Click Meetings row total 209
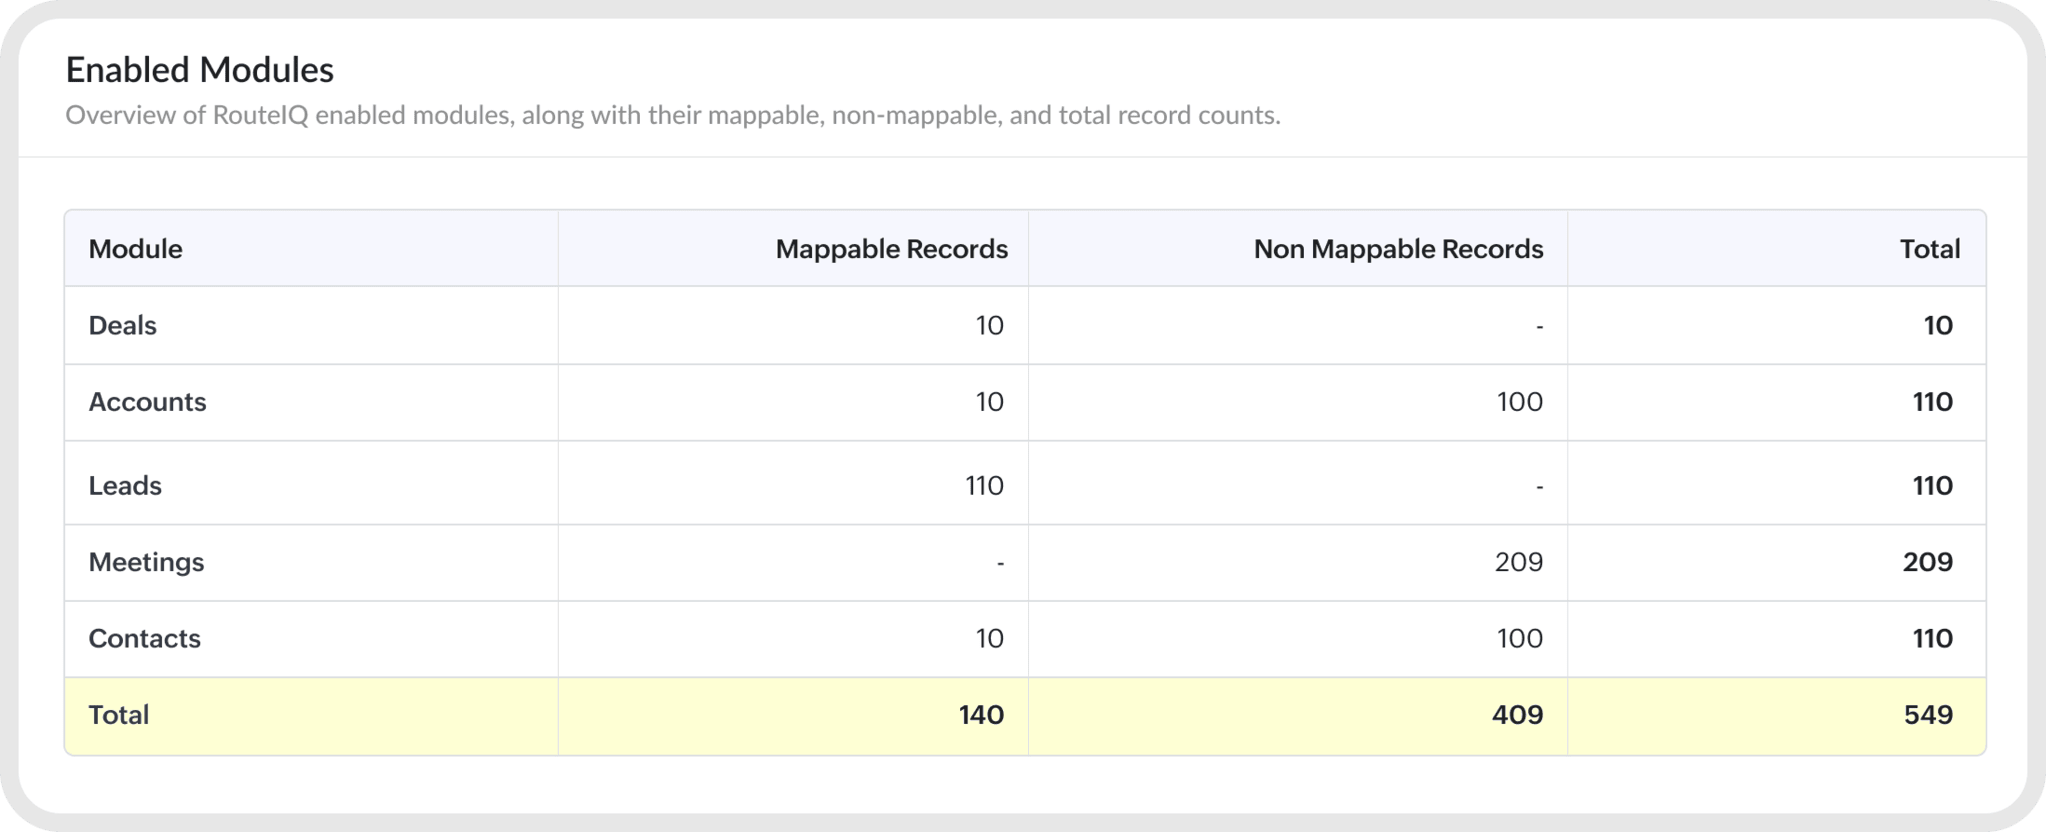 click(1927, 562)
